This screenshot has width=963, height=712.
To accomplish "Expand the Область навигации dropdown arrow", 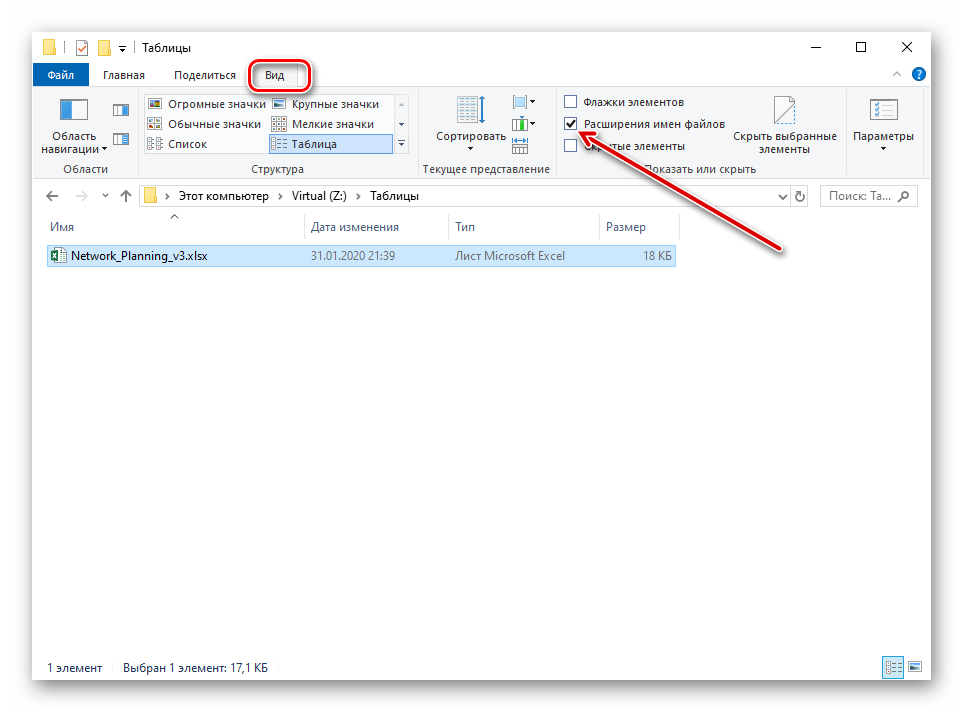I will [104, 149].
